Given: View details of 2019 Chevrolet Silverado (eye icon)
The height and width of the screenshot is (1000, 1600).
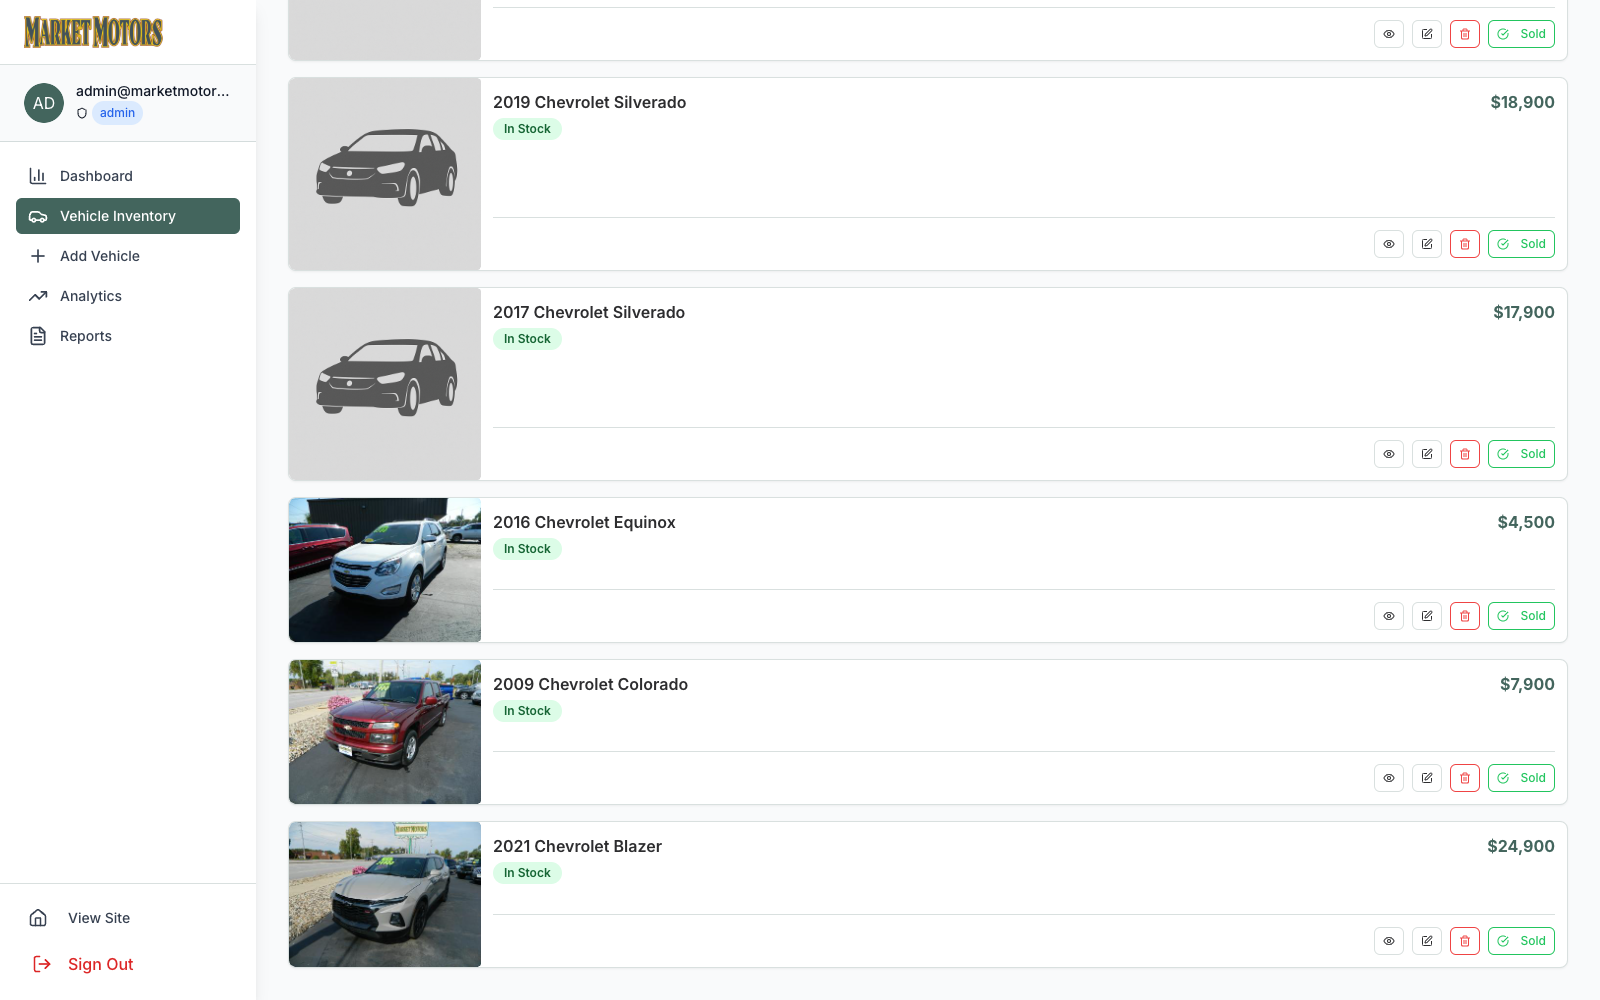Looking at the screenshot, I should point(1389,244).
